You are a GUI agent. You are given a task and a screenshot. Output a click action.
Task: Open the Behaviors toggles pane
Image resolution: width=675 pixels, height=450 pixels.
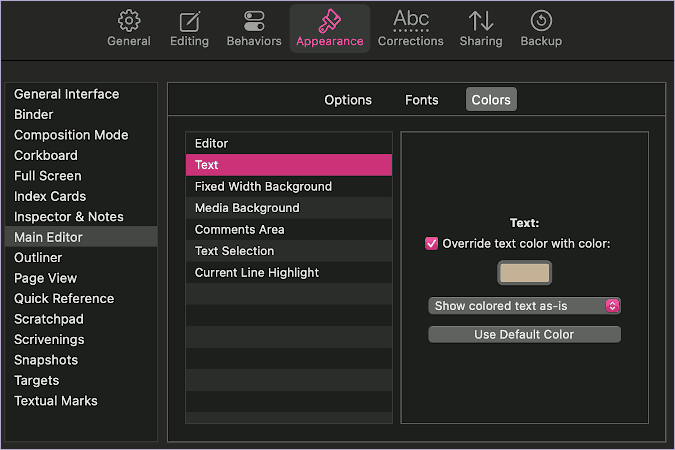tap(254, 28)
